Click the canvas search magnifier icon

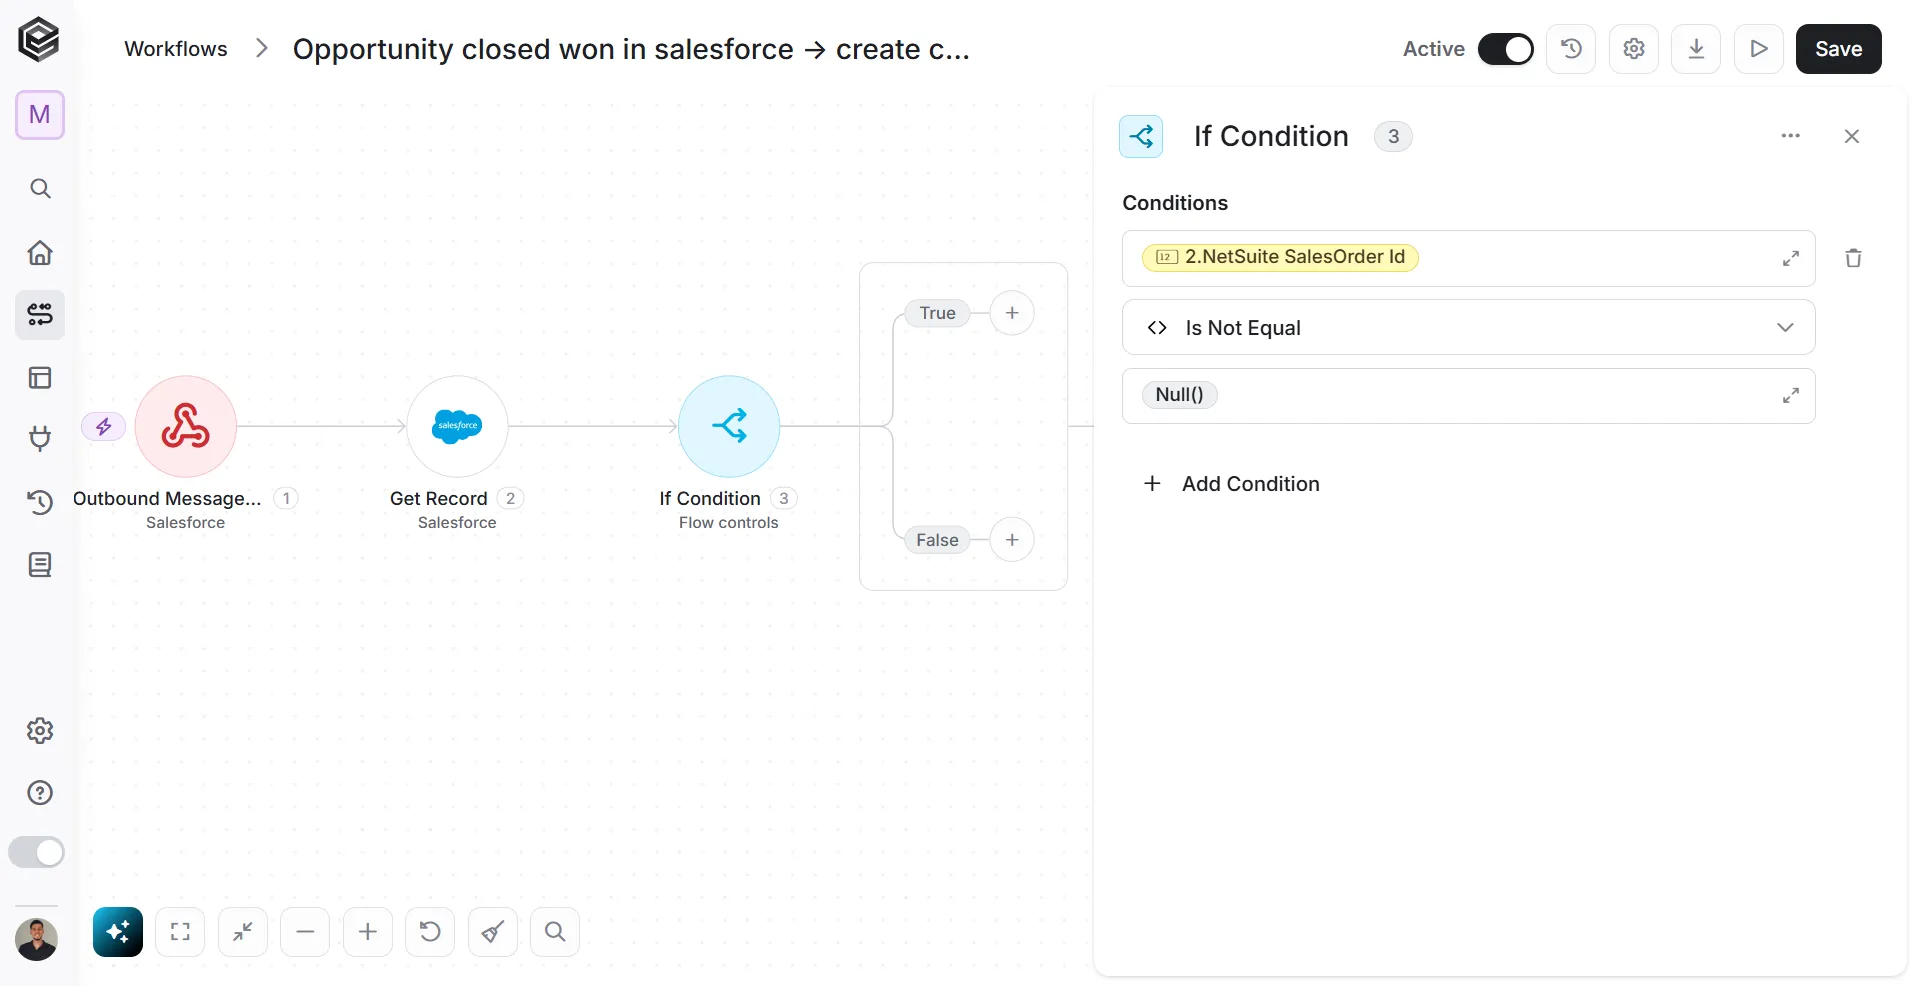click(x=555, y=932)
